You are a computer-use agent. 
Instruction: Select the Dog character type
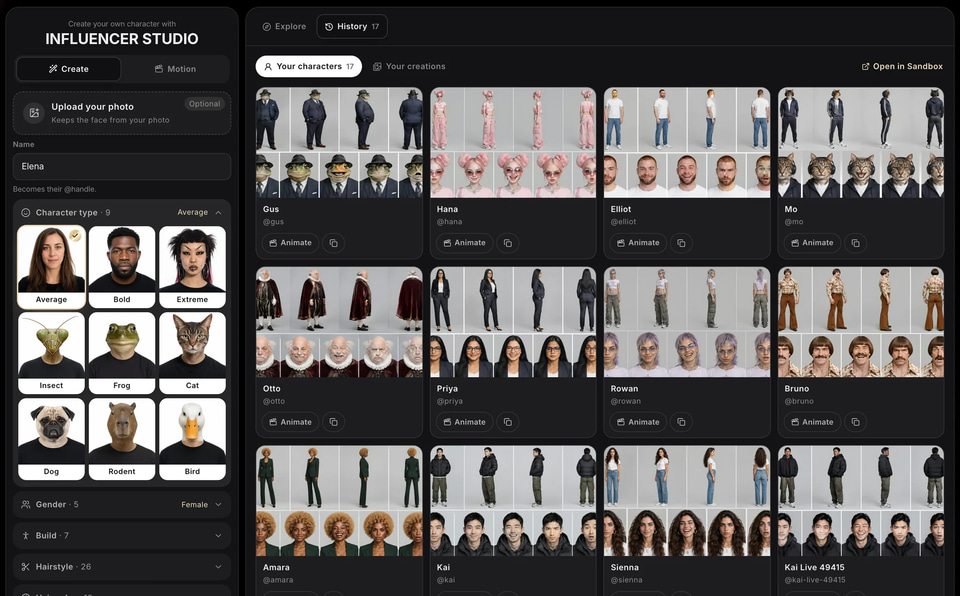tap(51, 439)
